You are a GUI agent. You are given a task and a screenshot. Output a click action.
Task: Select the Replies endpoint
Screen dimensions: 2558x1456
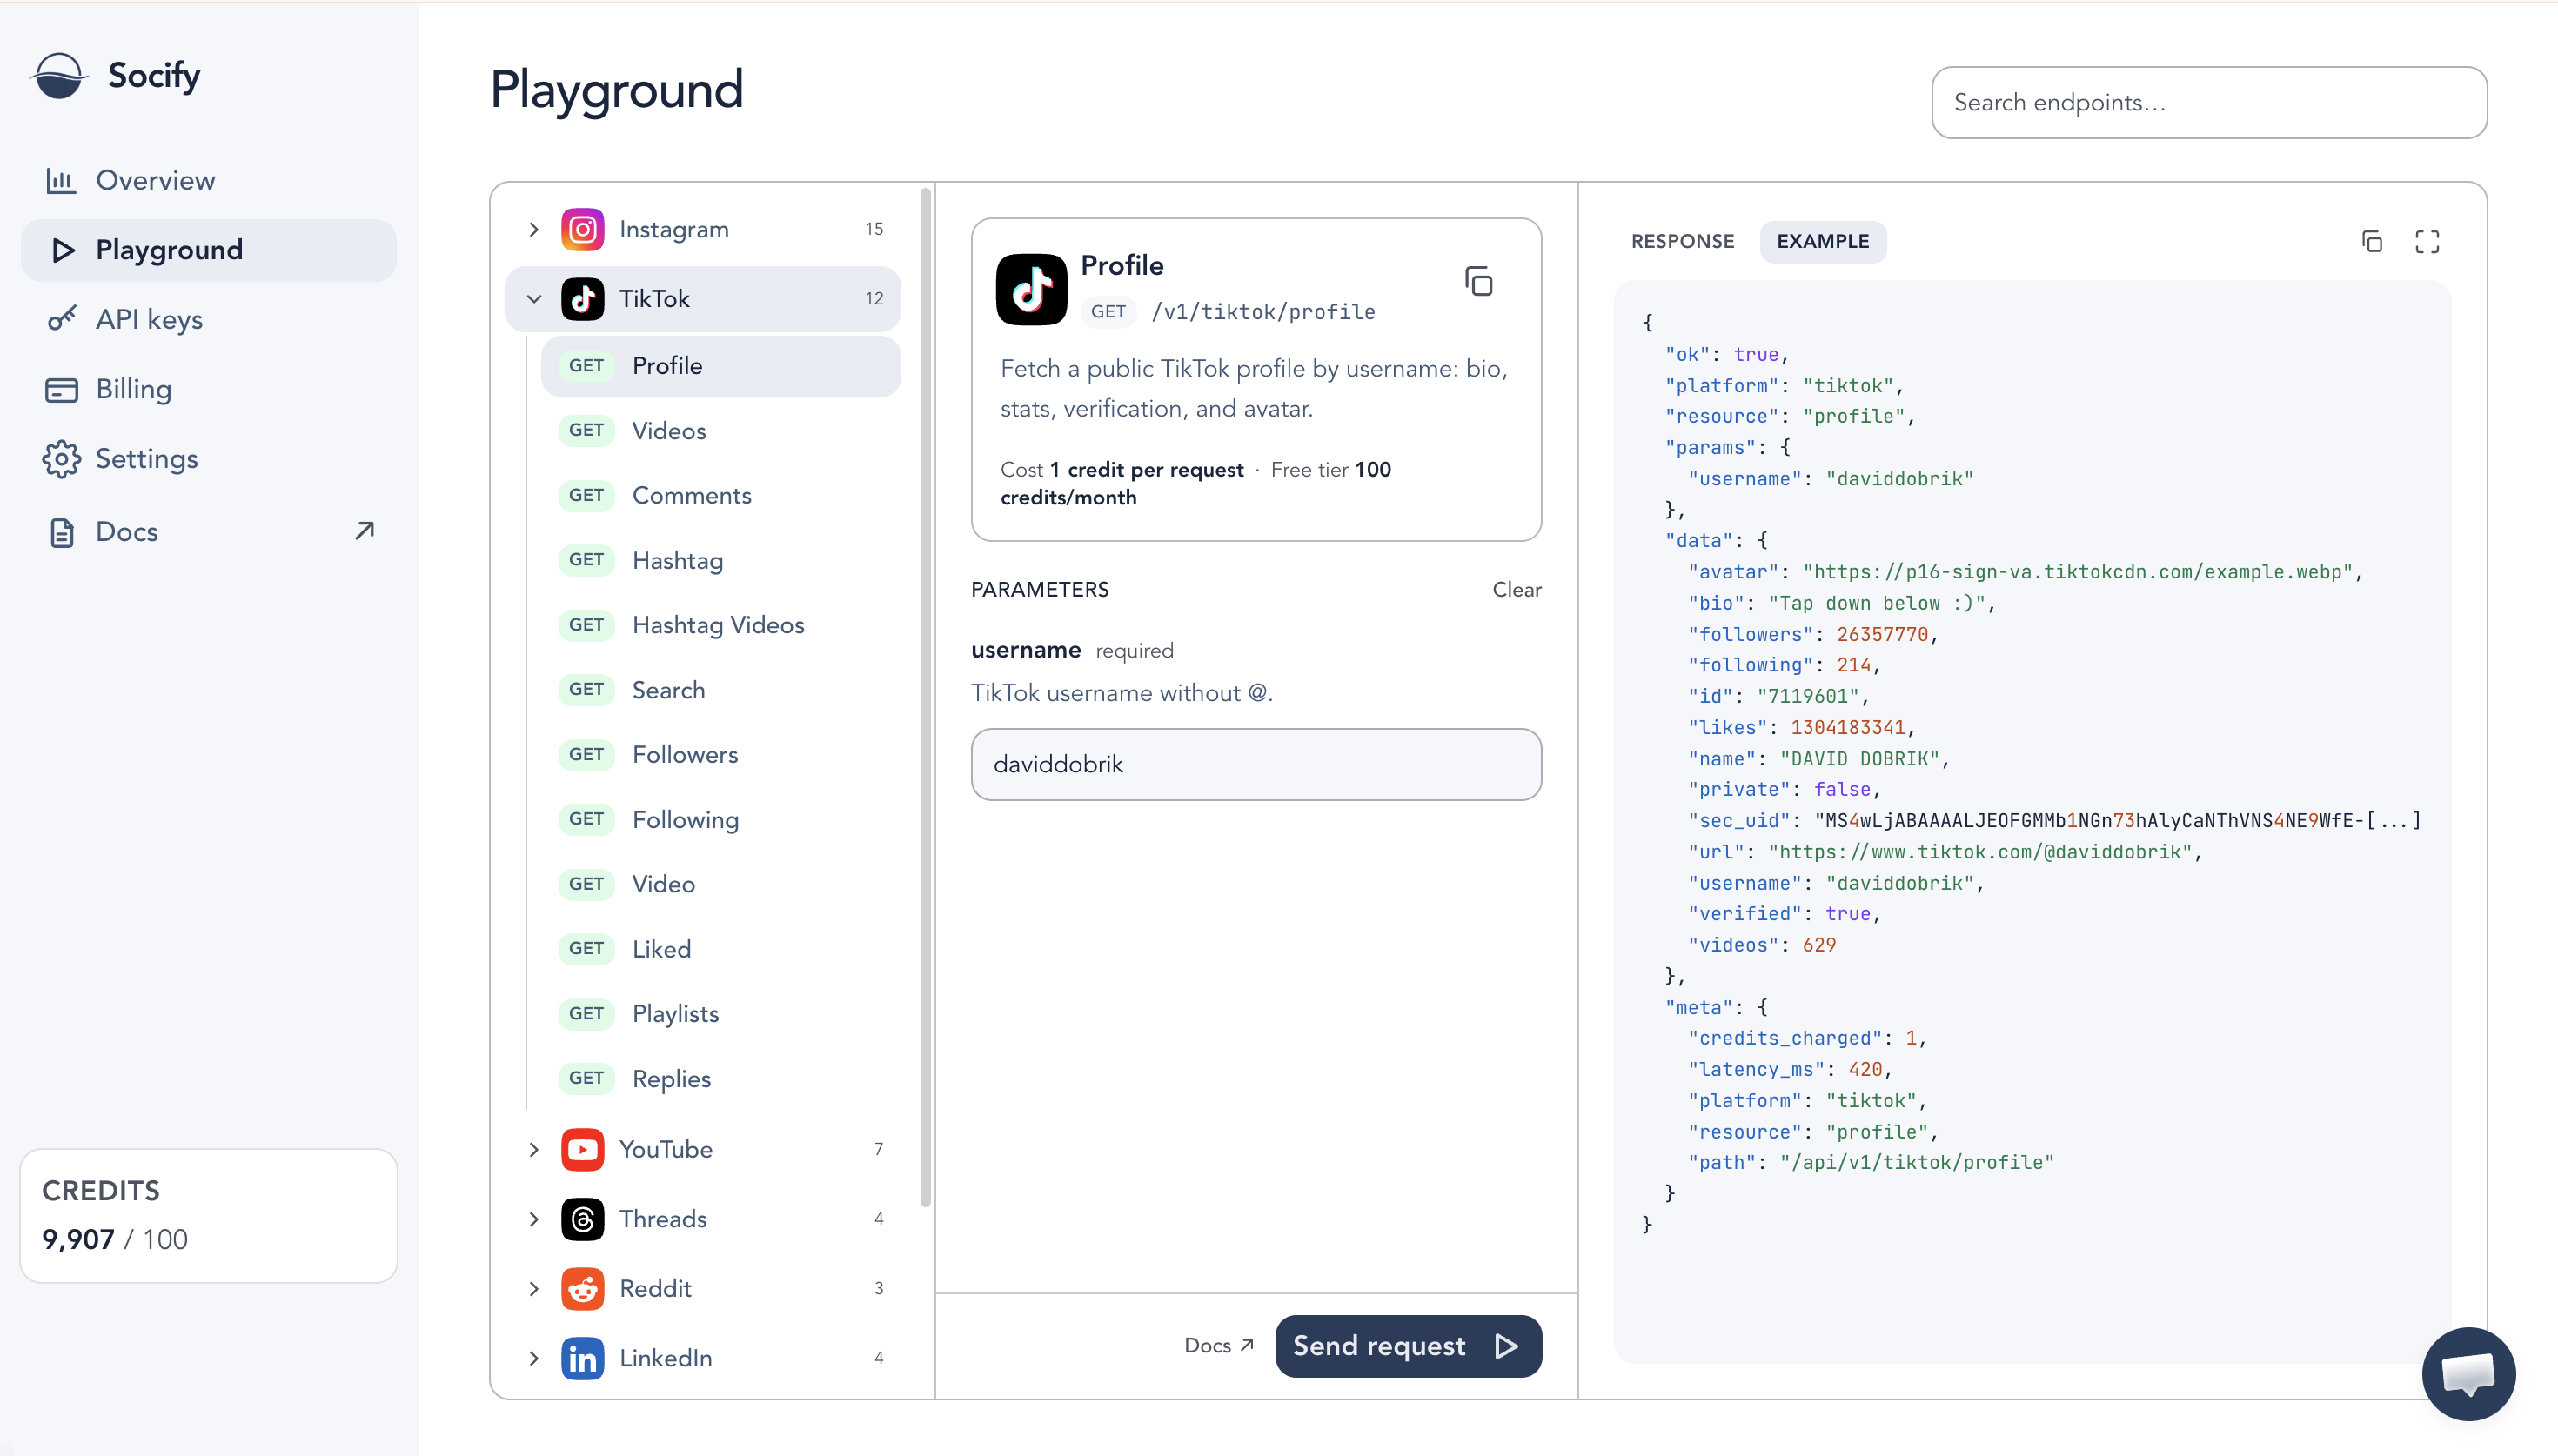coord(720,1078)
